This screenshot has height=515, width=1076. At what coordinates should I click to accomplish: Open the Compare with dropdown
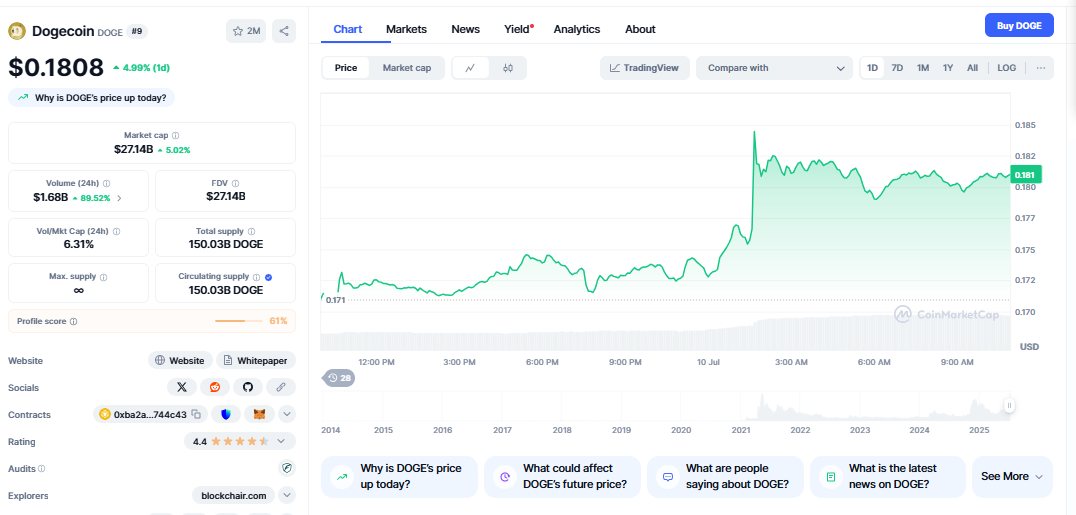point(775,68)
